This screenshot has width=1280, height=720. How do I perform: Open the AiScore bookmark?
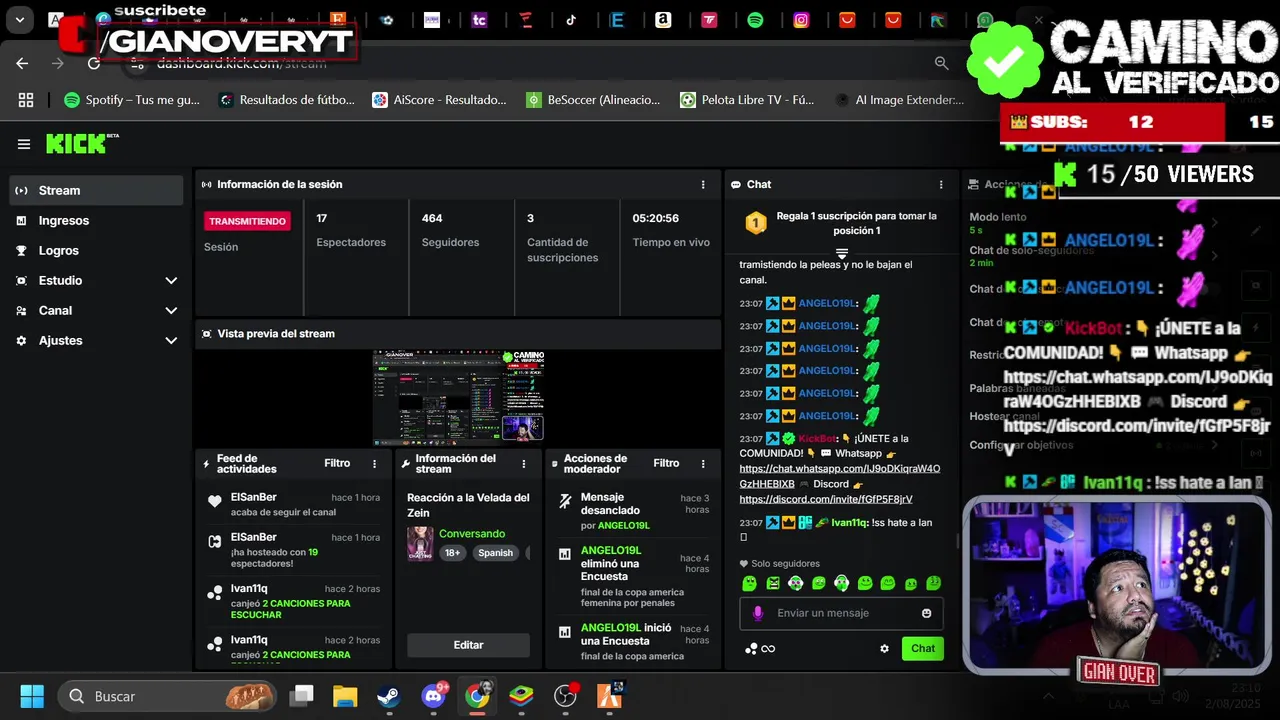pyautogui.click(x=440, y=100)
